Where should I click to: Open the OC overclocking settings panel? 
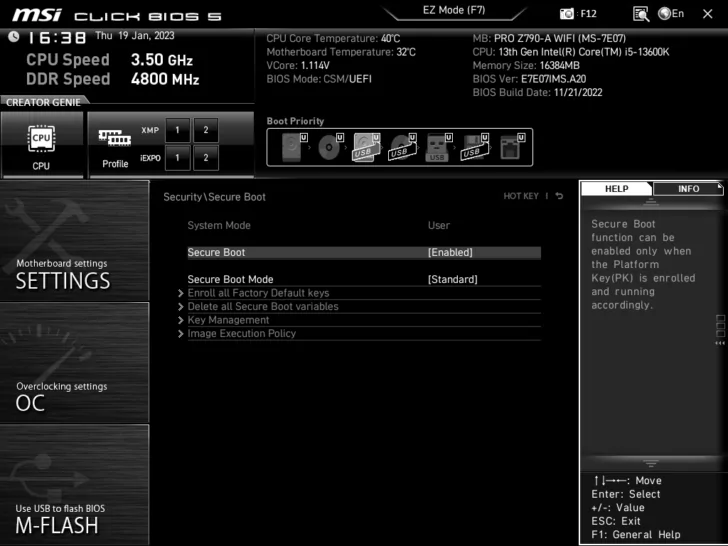[x=74, y=363]
